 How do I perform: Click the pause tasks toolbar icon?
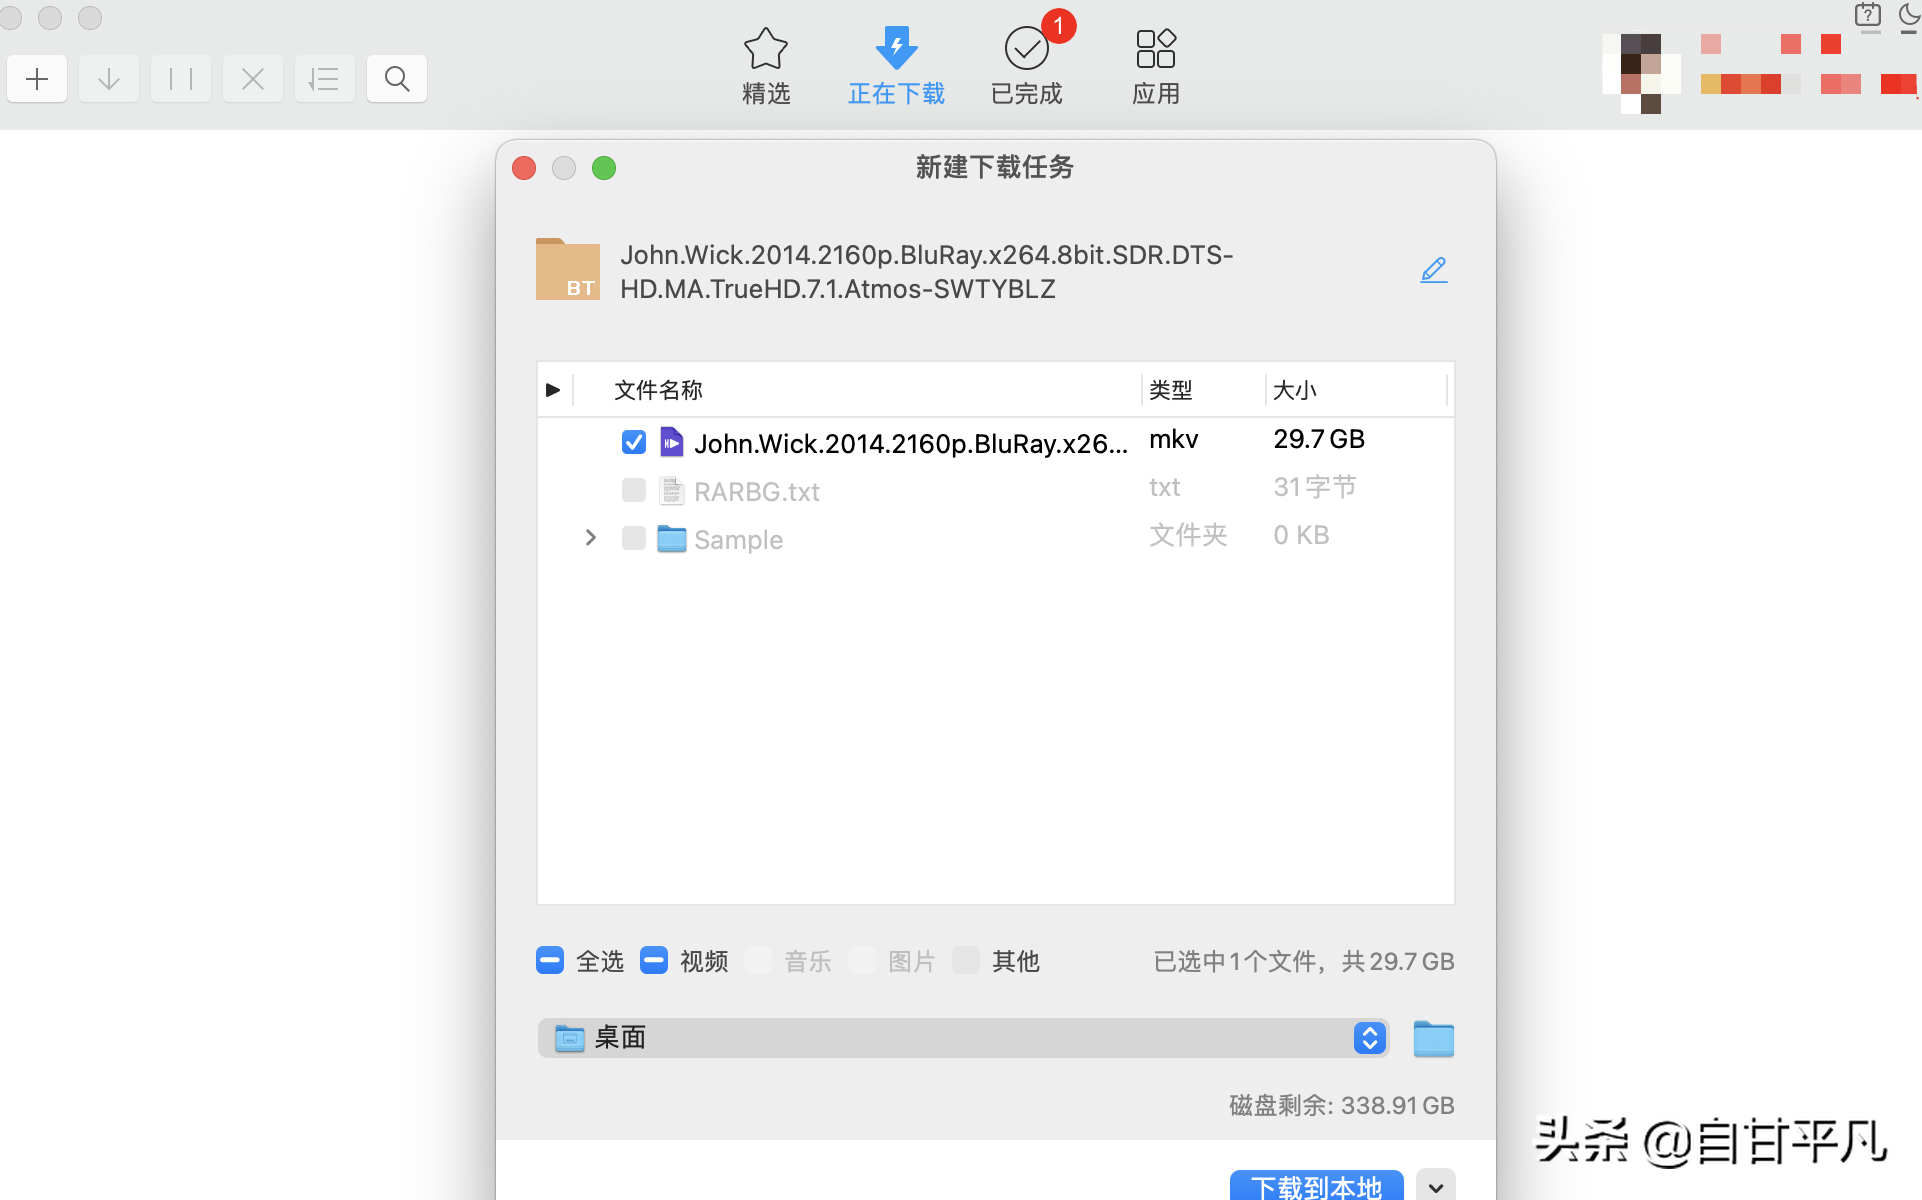181,79
